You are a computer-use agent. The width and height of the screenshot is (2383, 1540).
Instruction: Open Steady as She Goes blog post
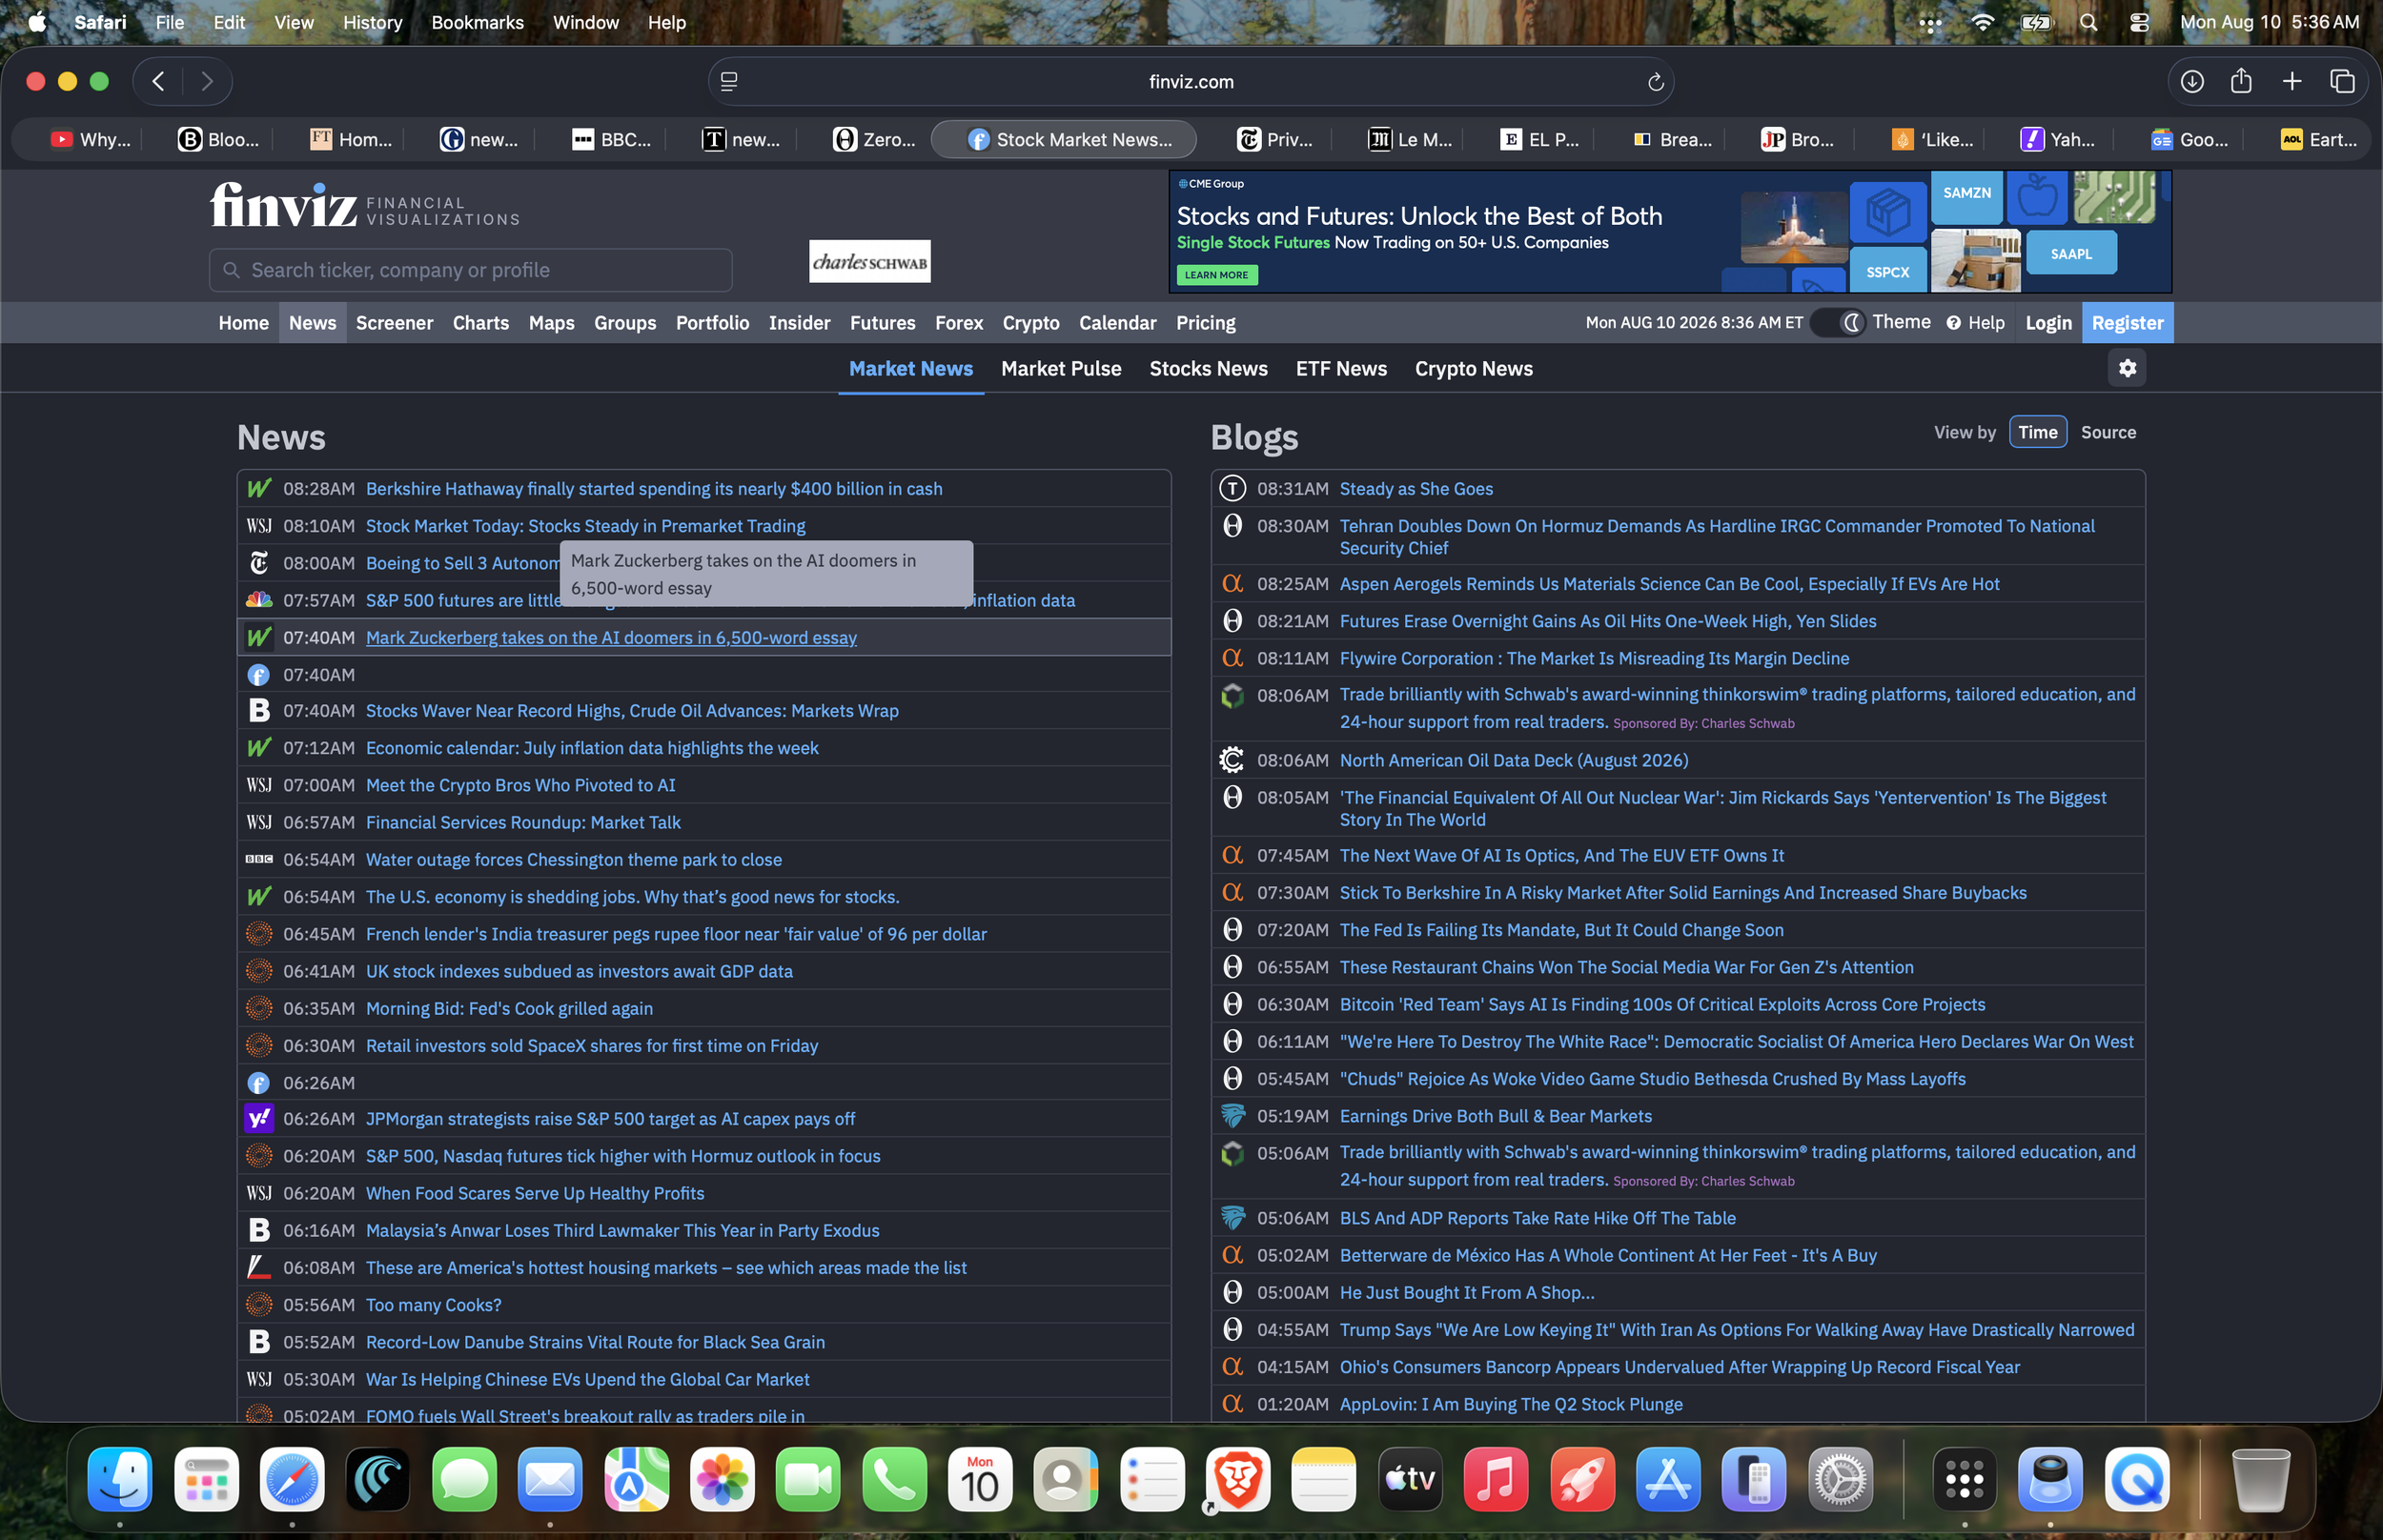pos(1416,489)
